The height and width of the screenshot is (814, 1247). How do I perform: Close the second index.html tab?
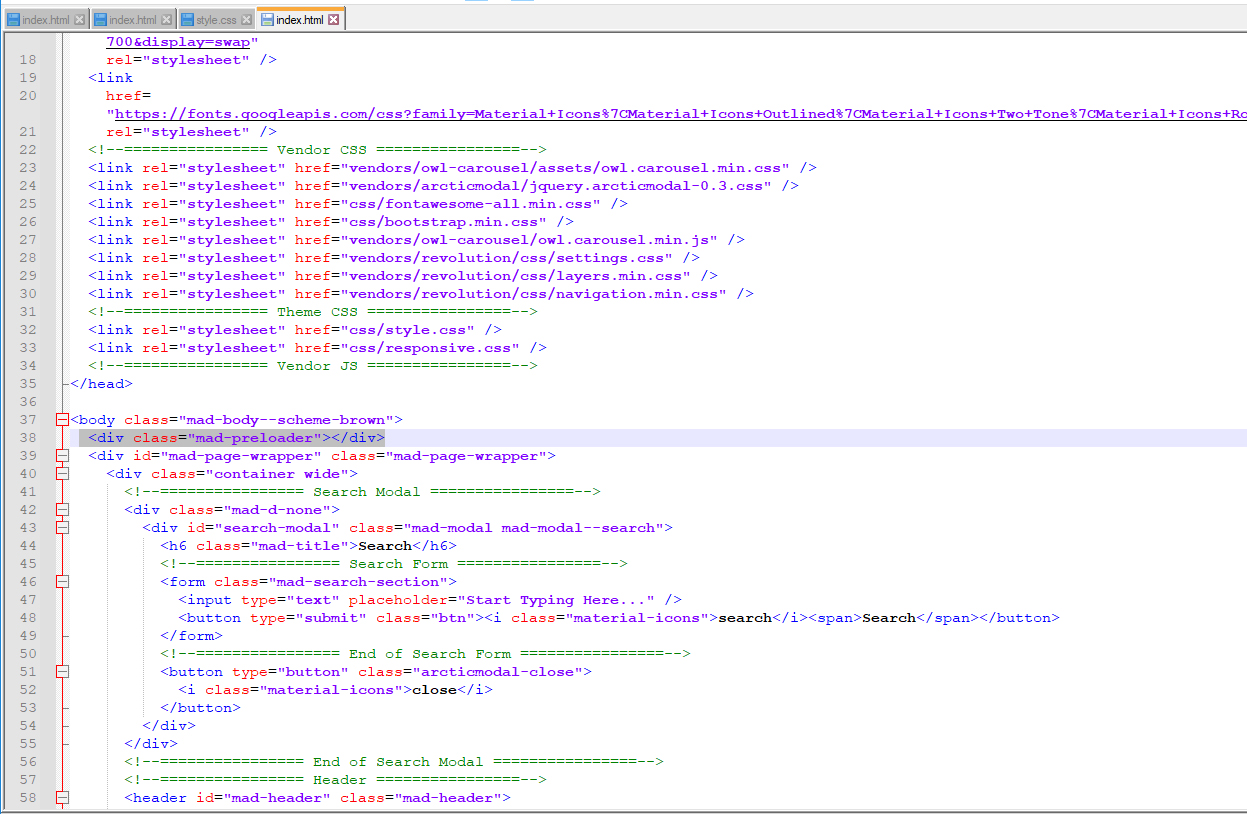click(x=166, y=20)
